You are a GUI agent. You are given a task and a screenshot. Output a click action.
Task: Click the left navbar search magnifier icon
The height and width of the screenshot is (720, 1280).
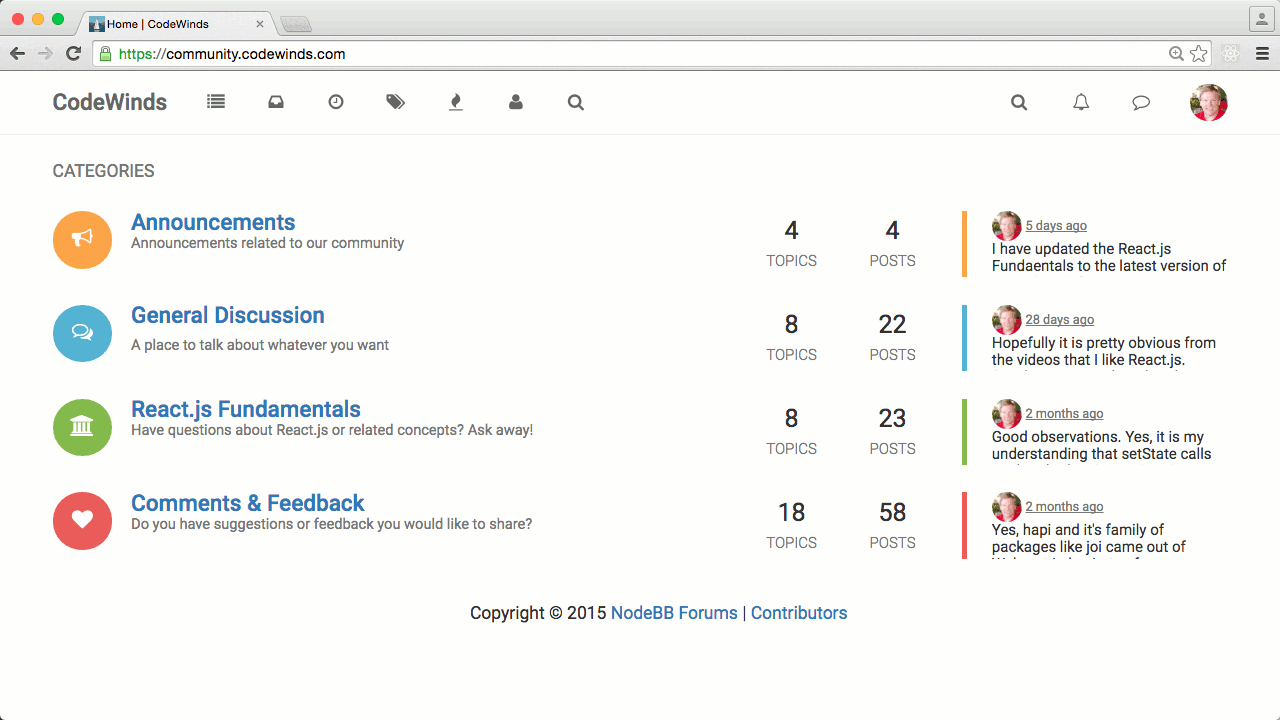(x=576, y=102)
